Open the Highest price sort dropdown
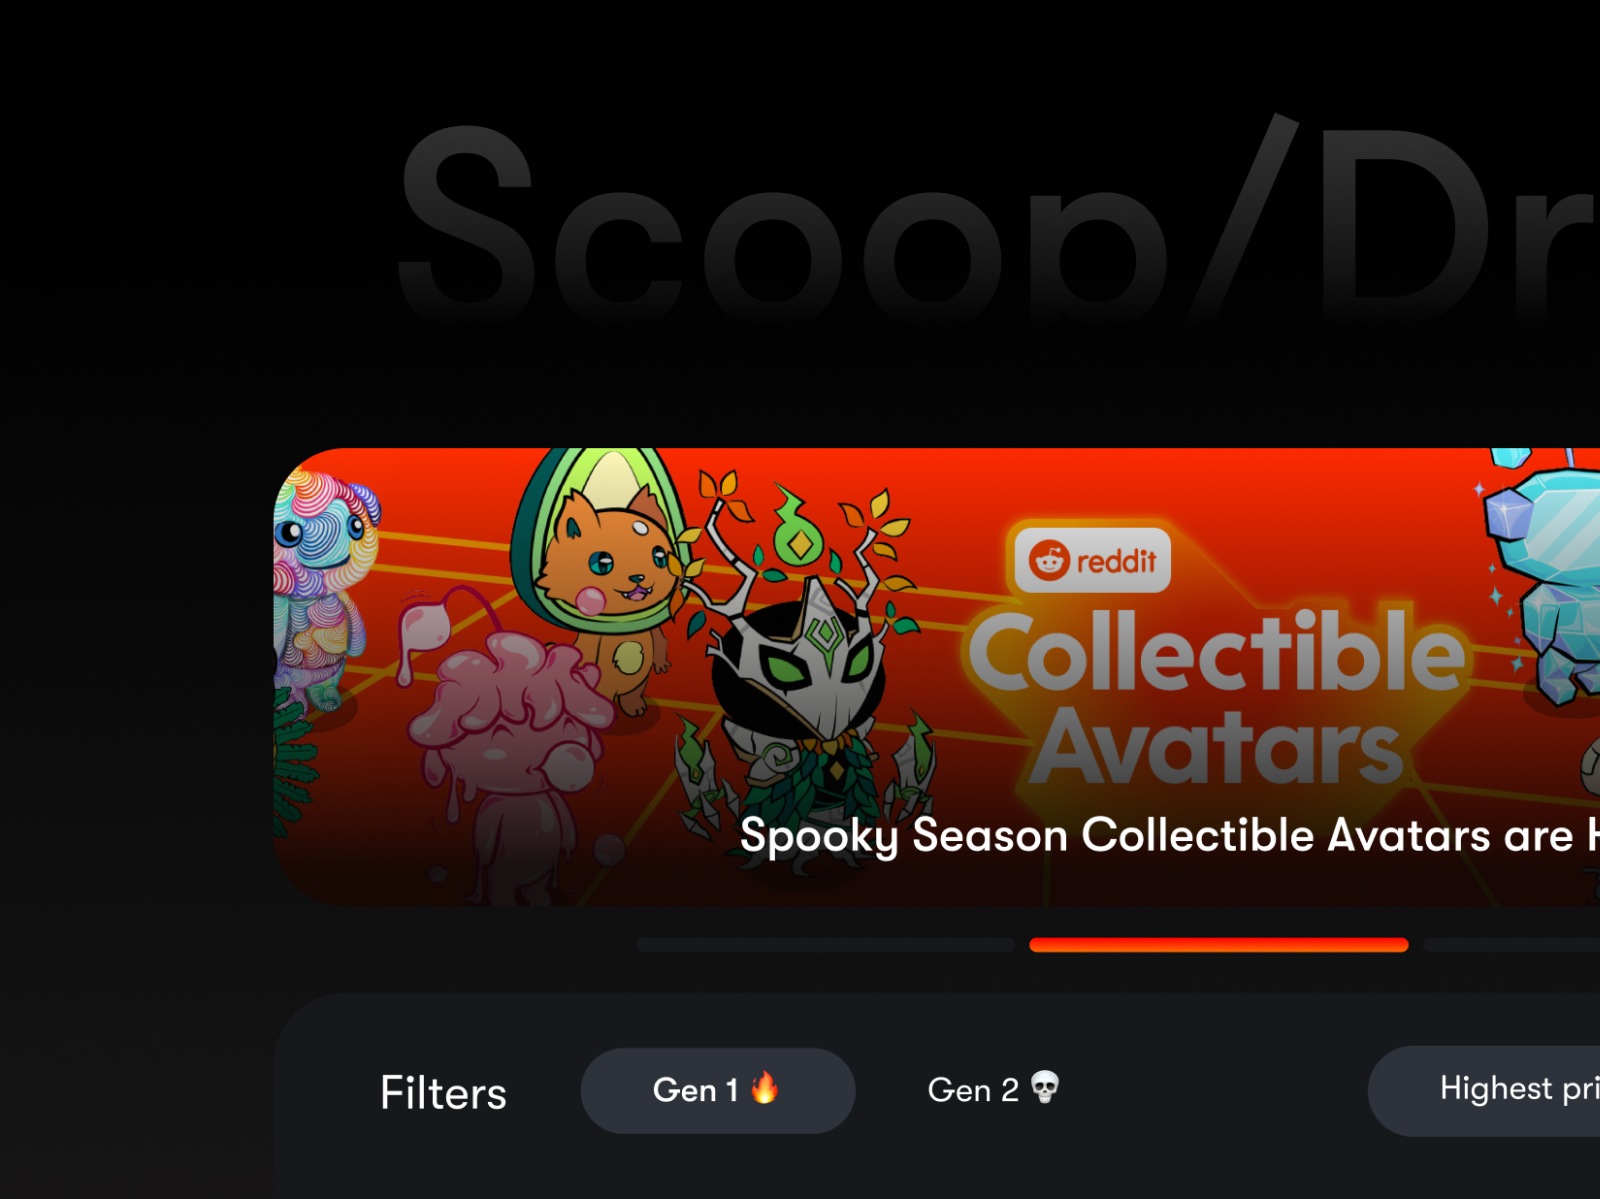The image size is (1600, 1199). pyautogui.click(x=1484, y=1090)
